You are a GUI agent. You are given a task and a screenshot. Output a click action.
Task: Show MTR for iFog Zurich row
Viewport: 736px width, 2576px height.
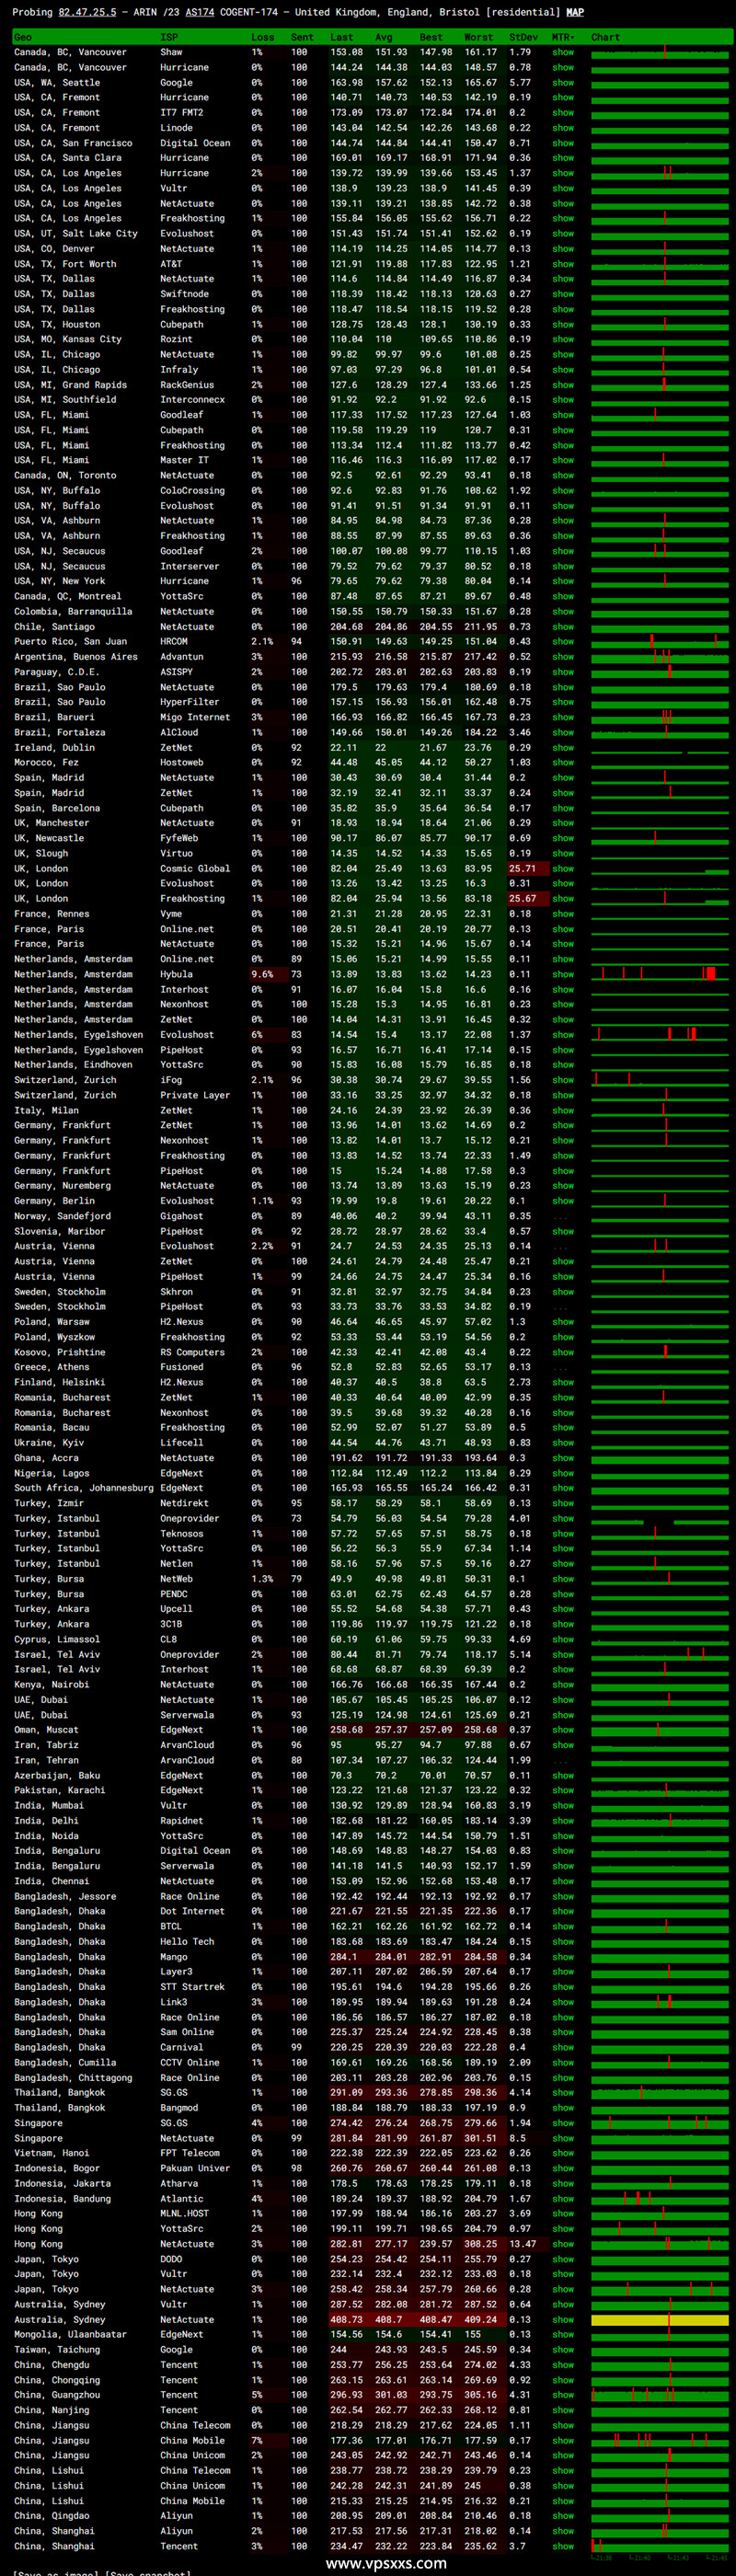(x=563, y=1080)
